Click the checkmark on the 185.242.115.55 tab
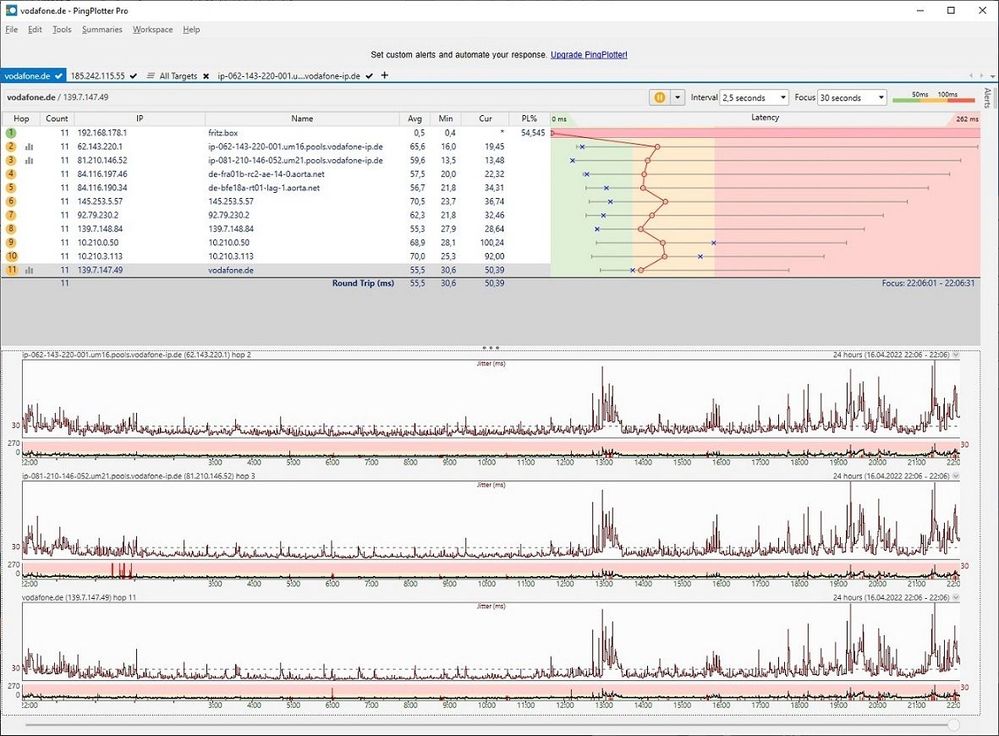 coord(133,76)
